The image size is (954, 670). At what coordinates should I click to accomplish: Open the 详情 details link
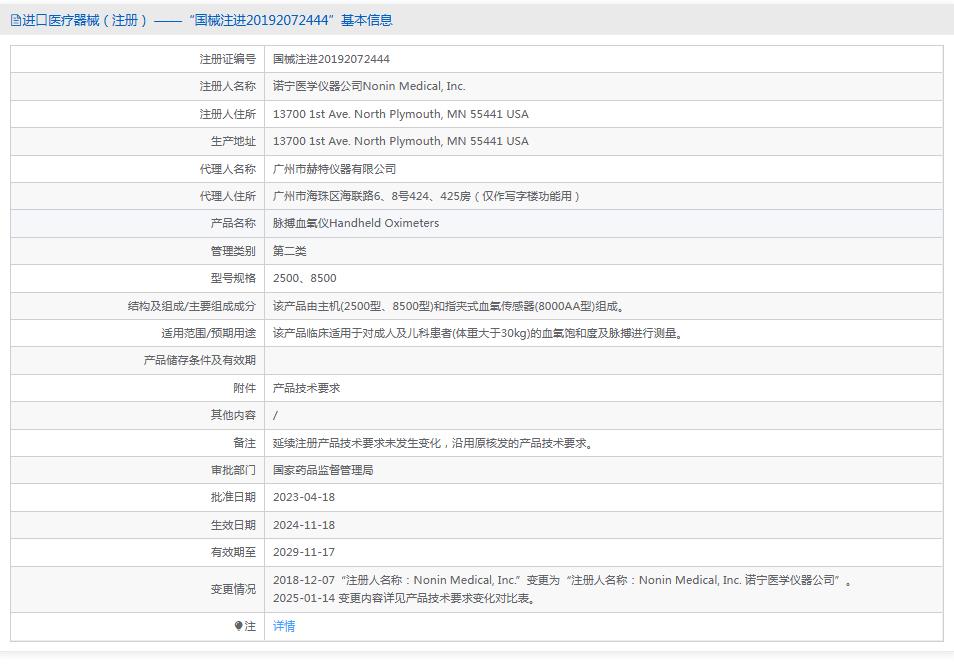tap(283, 625)
